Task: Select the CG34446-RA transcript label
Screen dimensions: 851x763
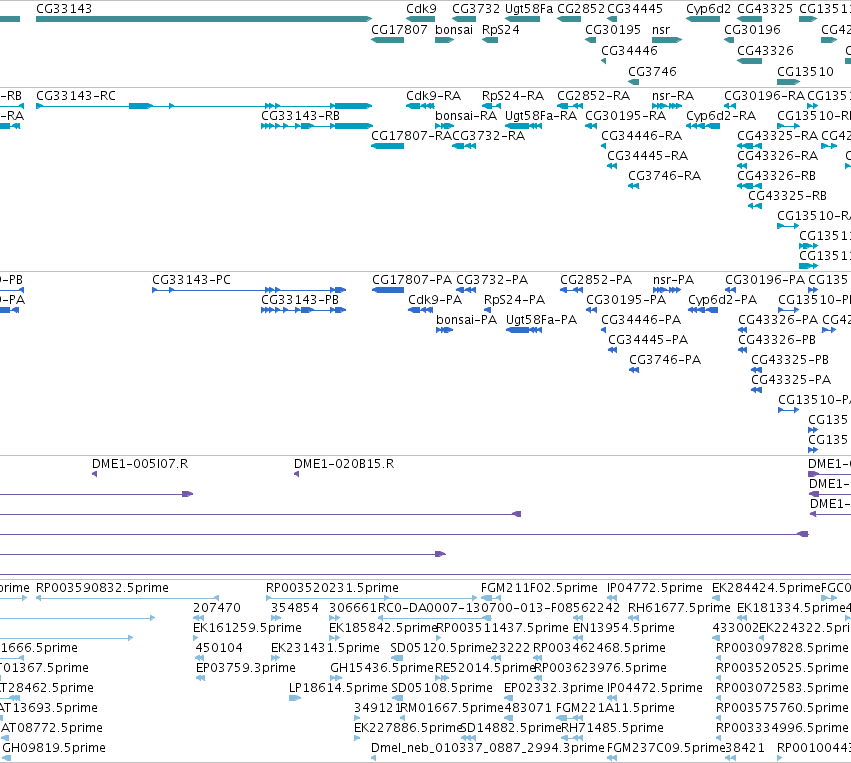Action: click(642, 136)
